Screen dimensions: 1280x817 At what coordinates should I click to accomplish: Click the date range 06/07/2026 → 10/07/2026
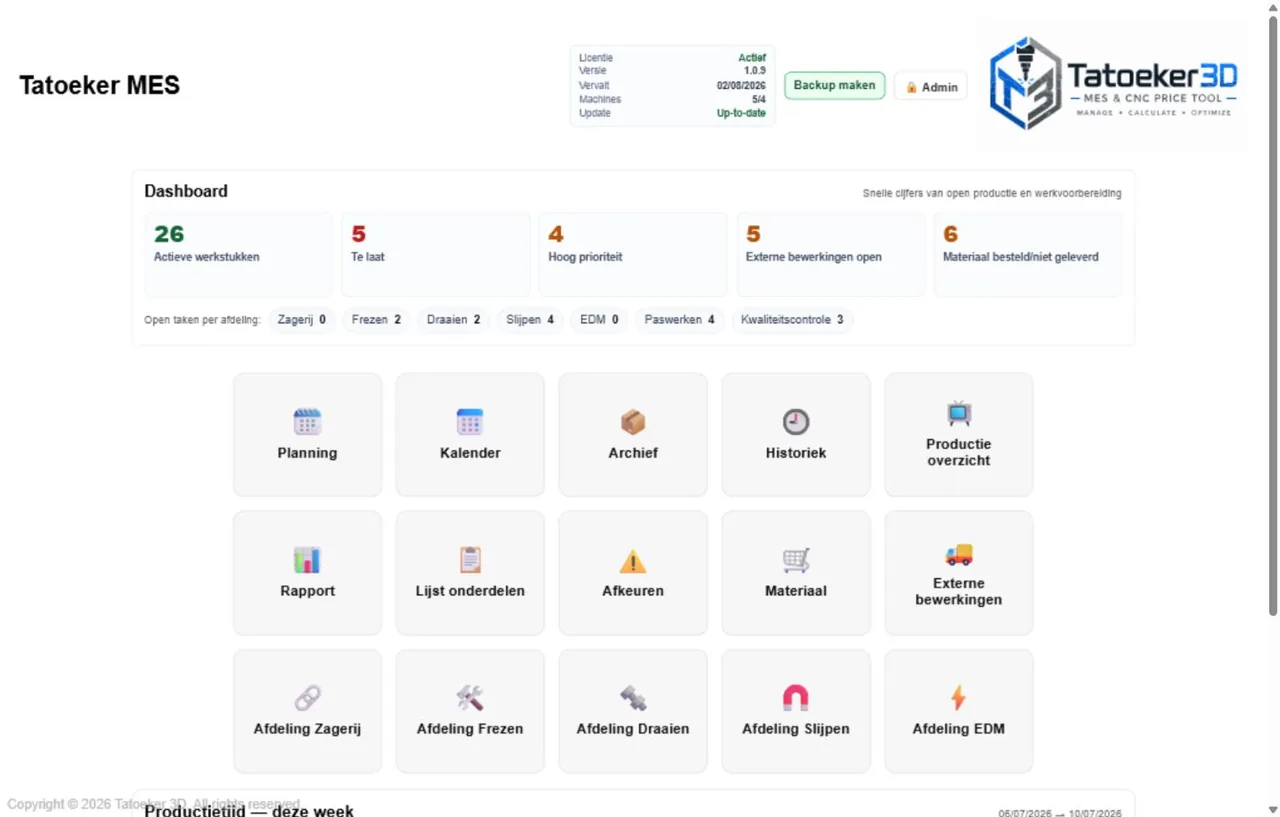[1060, 813]
